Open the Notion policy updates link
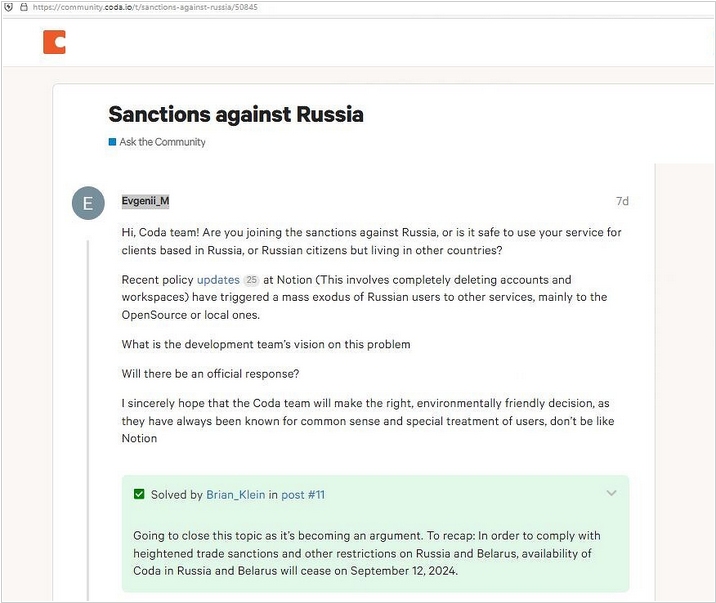Screen dimensions: 716x603 click(x=218, y=279)
